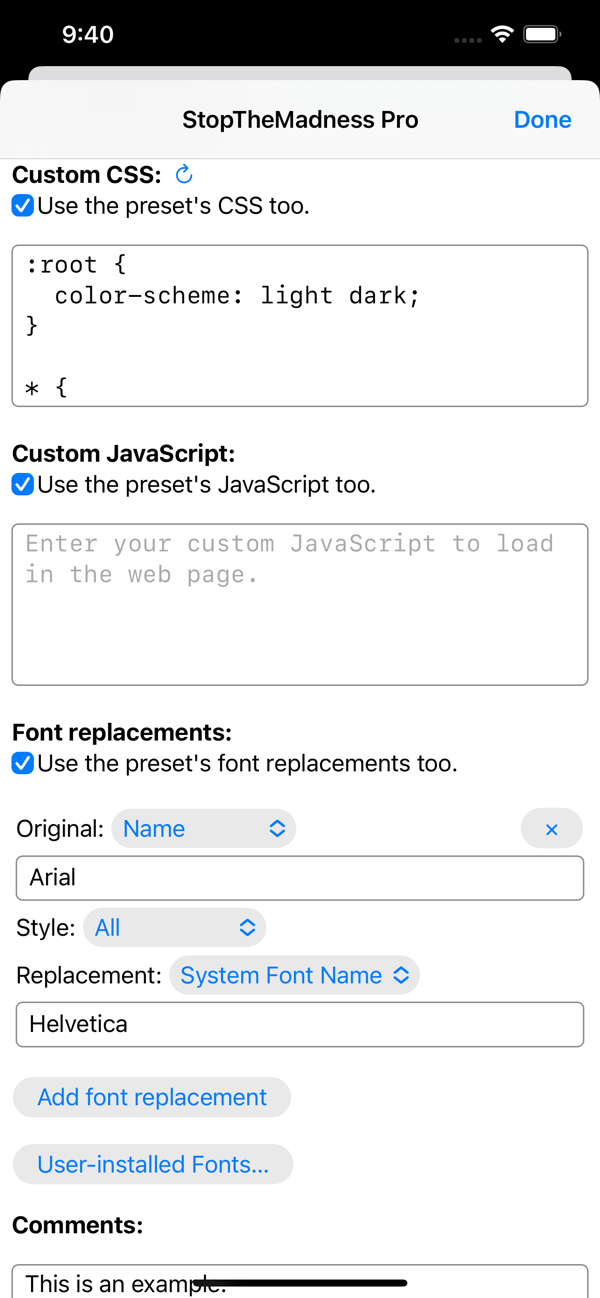Viewport: 600px width, 1298px height.
Task: Uncheck Use the preset's CSS too
Action: point(22,206)
